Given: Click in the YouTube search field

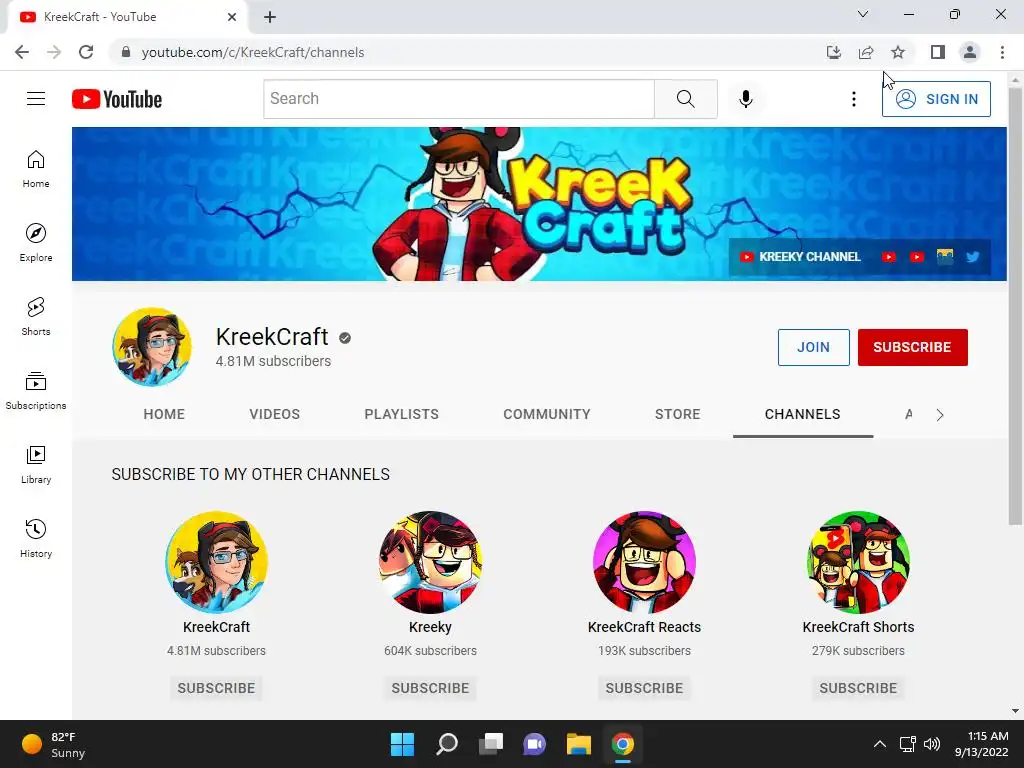Looking at the screenshot, I should point(459,99).
